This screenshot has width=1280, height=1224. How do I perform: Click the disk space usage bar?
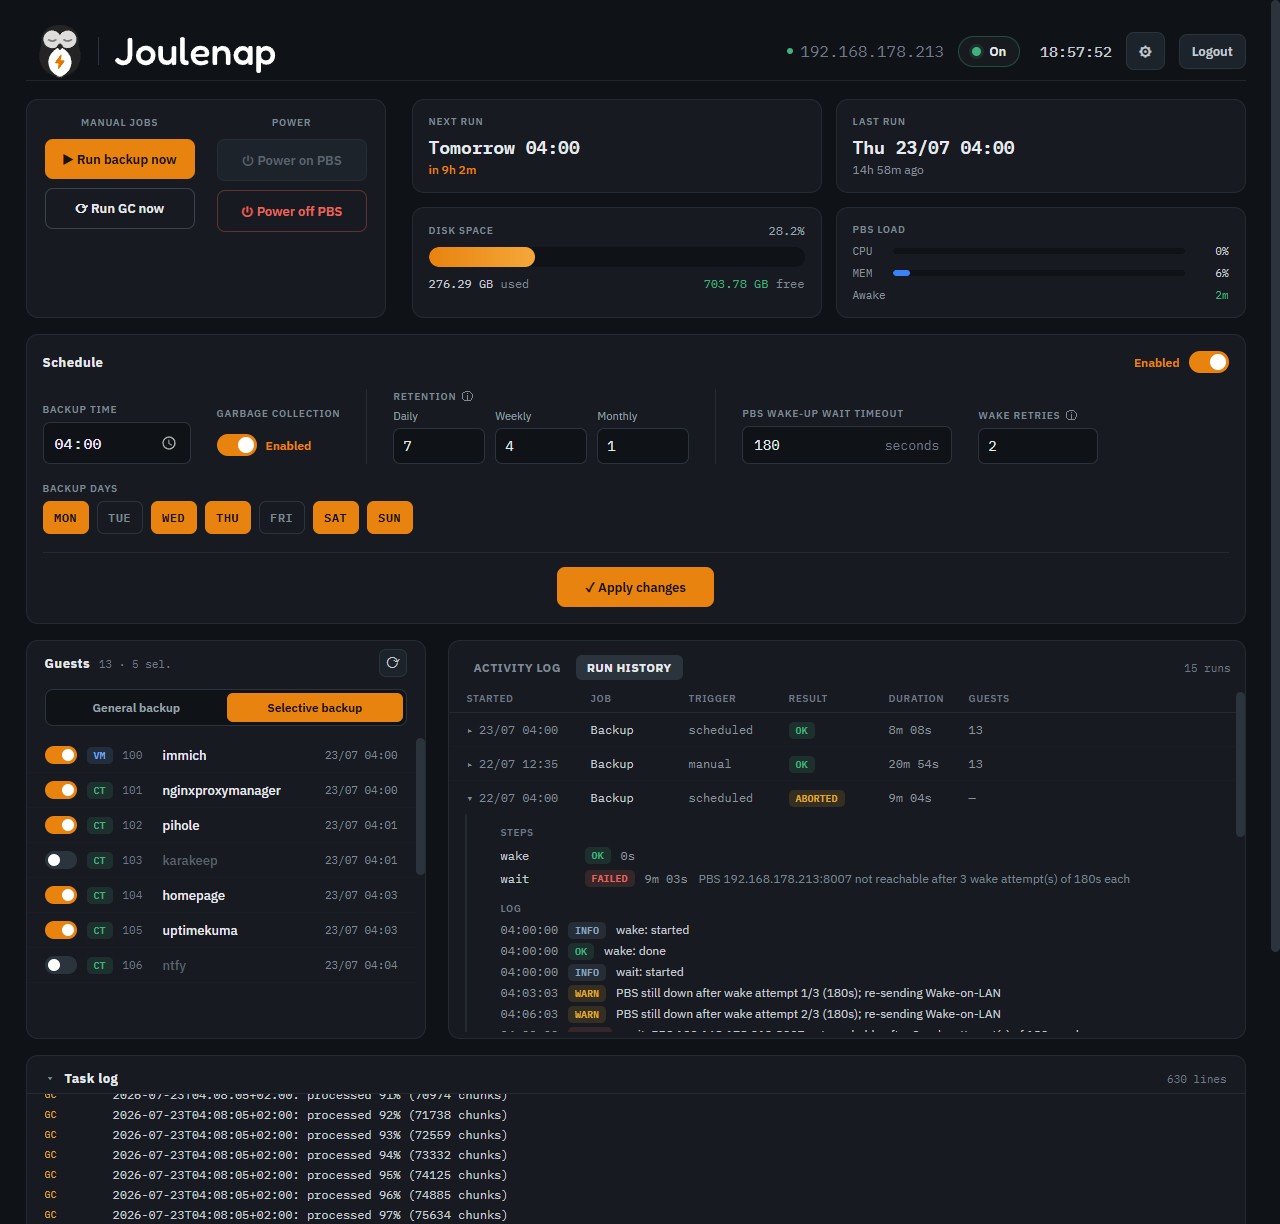point(617,257)
